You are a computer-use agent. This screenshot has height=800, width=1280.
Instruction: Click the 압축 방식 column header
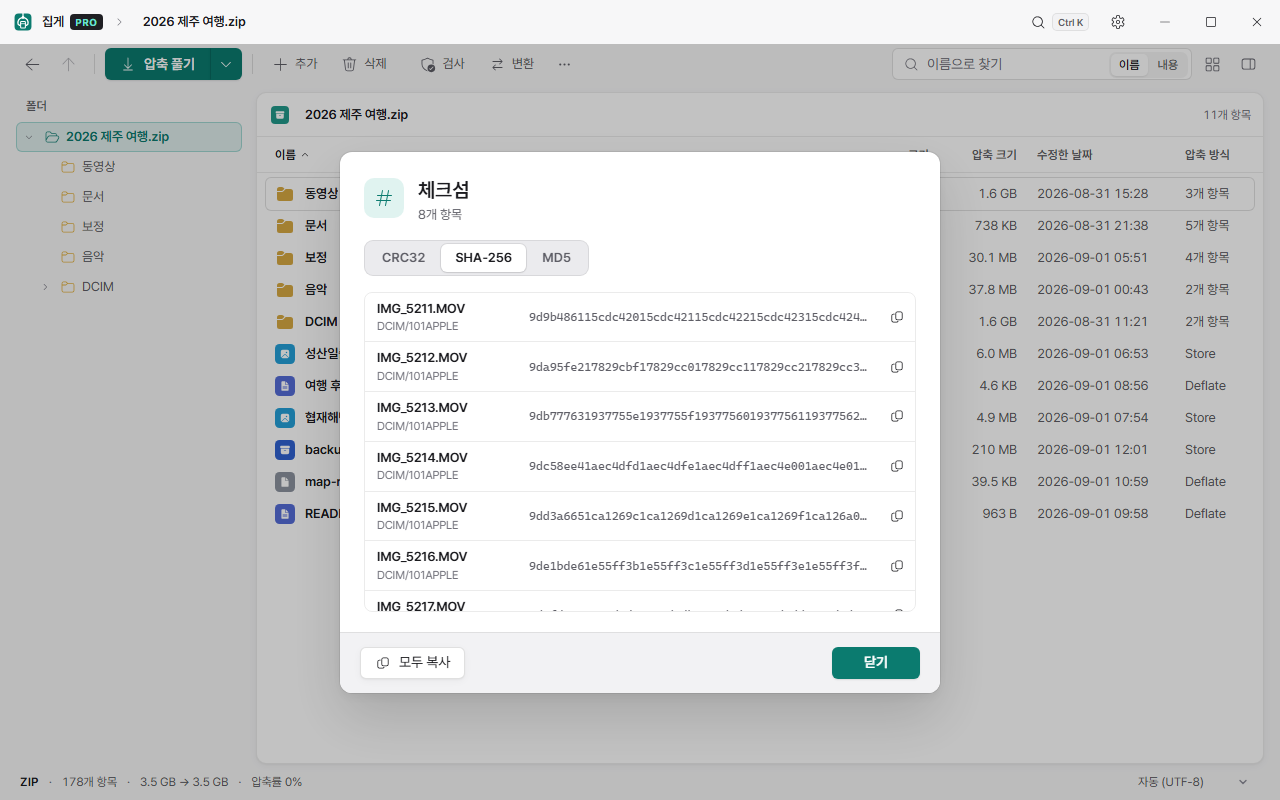[x=1207, y=155]
